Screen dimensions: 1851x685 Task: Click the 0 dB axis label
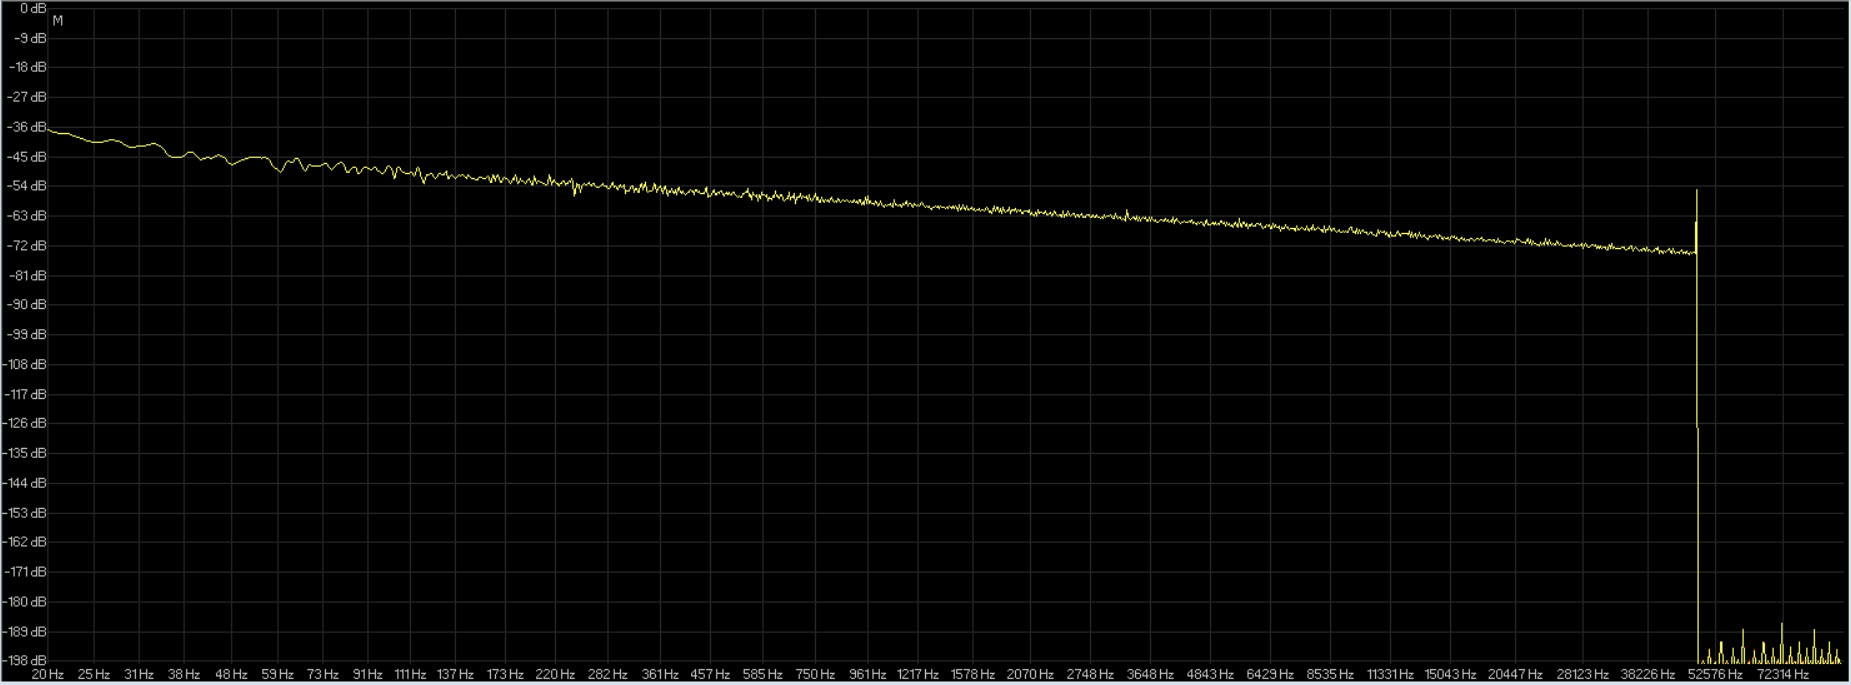[x=33, y=8]
